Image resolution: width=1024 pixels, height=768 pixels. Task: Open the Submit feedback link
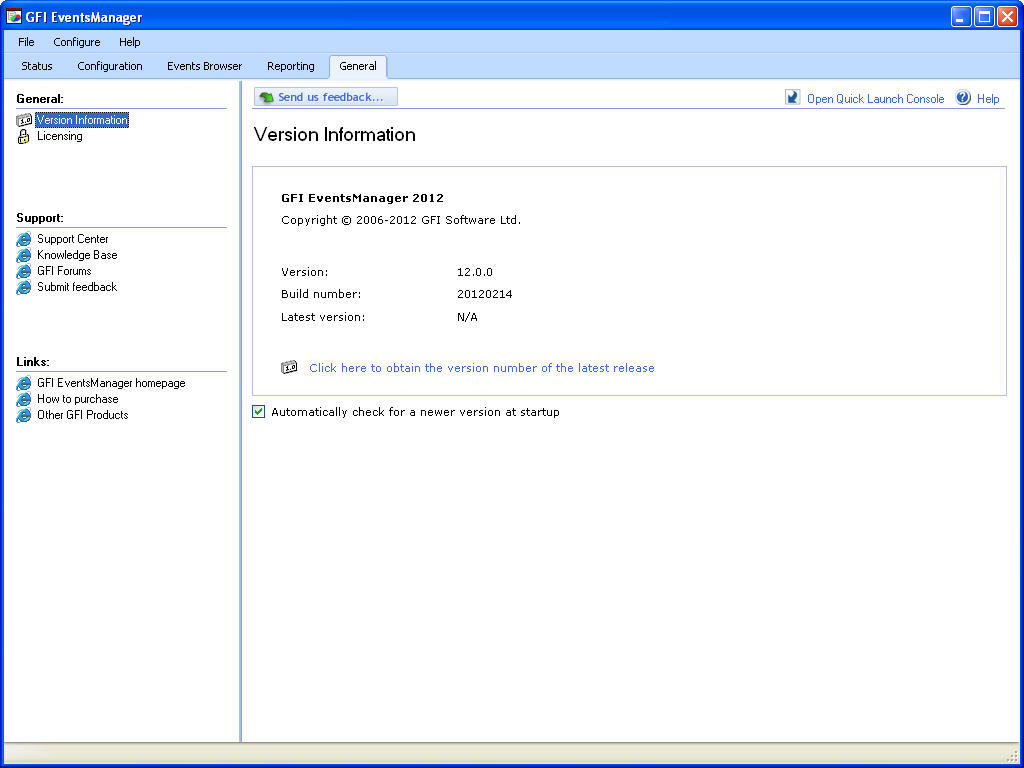[x=77, y=287]
